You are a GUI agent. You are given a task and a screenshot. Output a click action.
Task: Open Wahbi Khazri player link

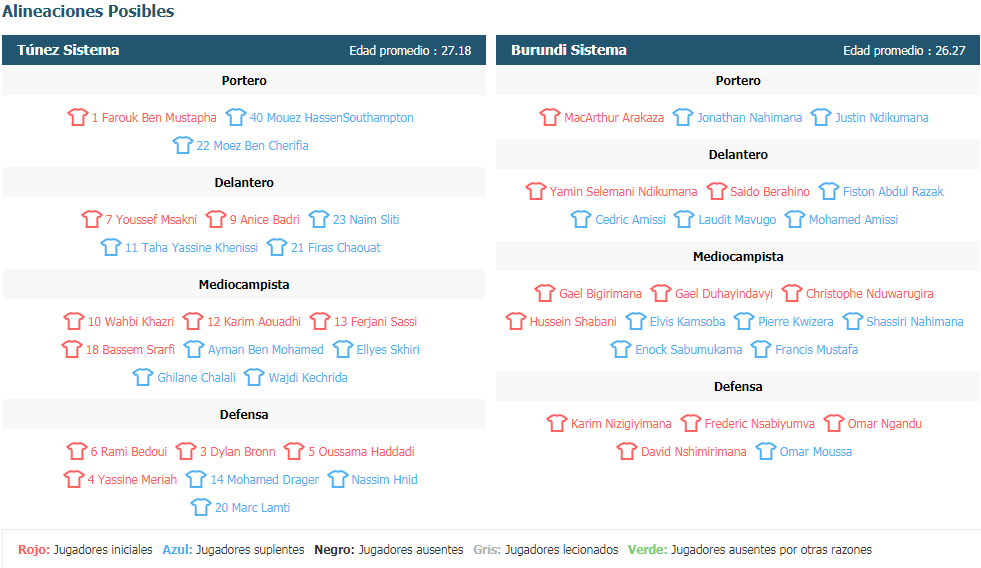click(x=131, y=322)
